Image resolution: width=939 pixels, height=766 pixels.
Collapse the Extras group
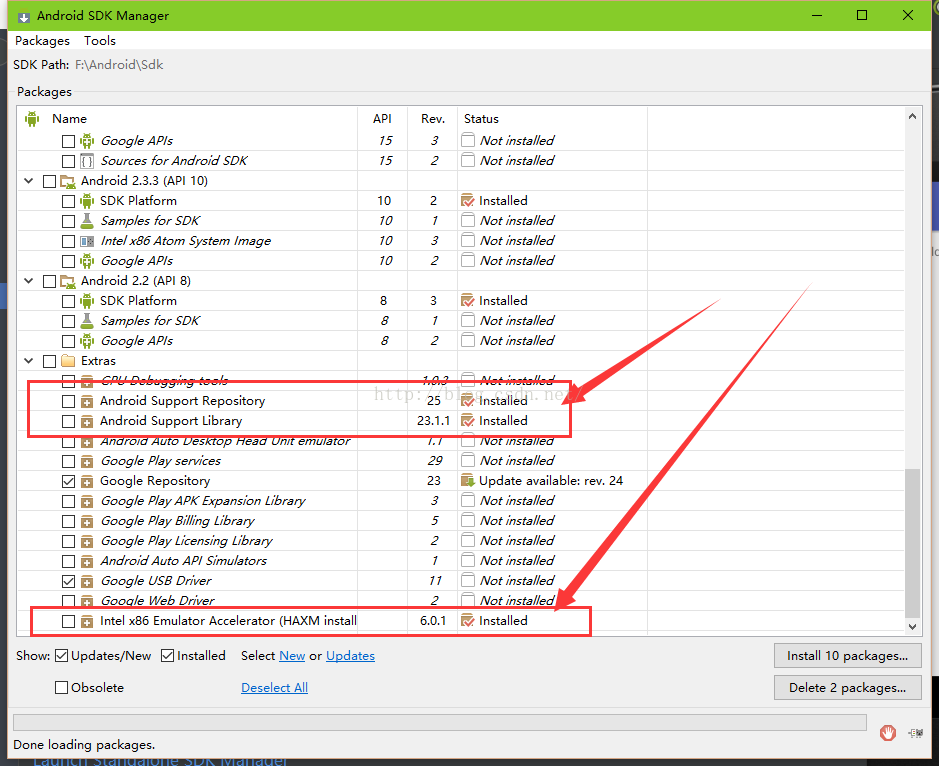pos(29,361)
